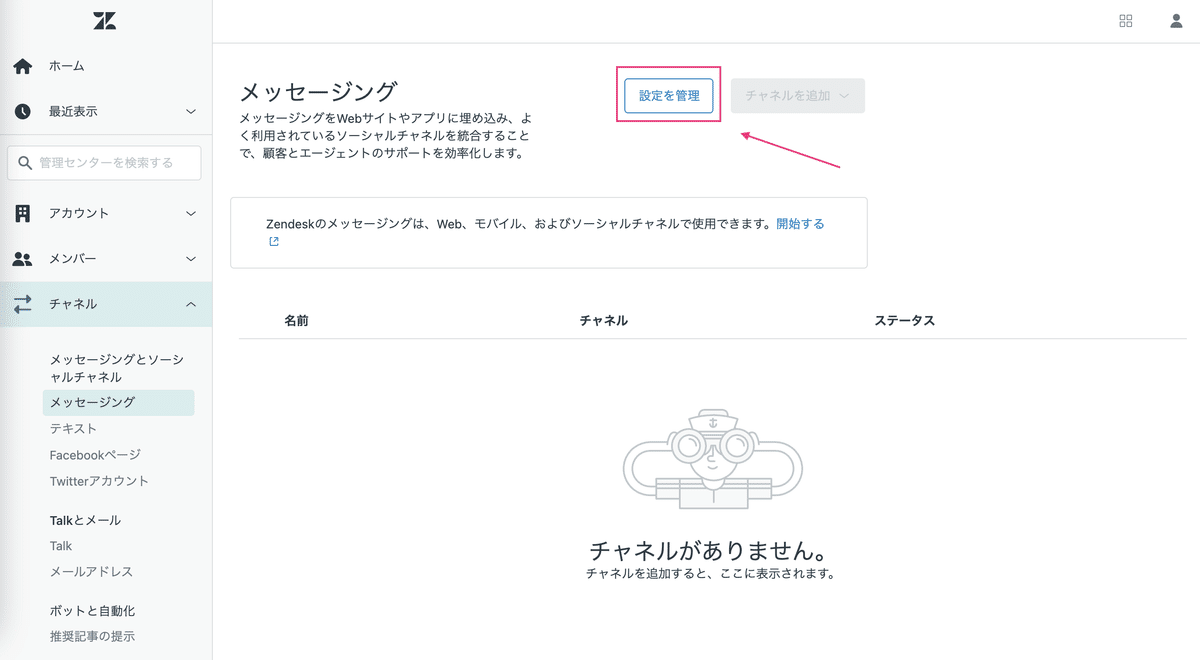The width and height of the screenshot is (1200, 660).
Task: Select メッセージング in the sidebar
Action: (x=118, y=402)
